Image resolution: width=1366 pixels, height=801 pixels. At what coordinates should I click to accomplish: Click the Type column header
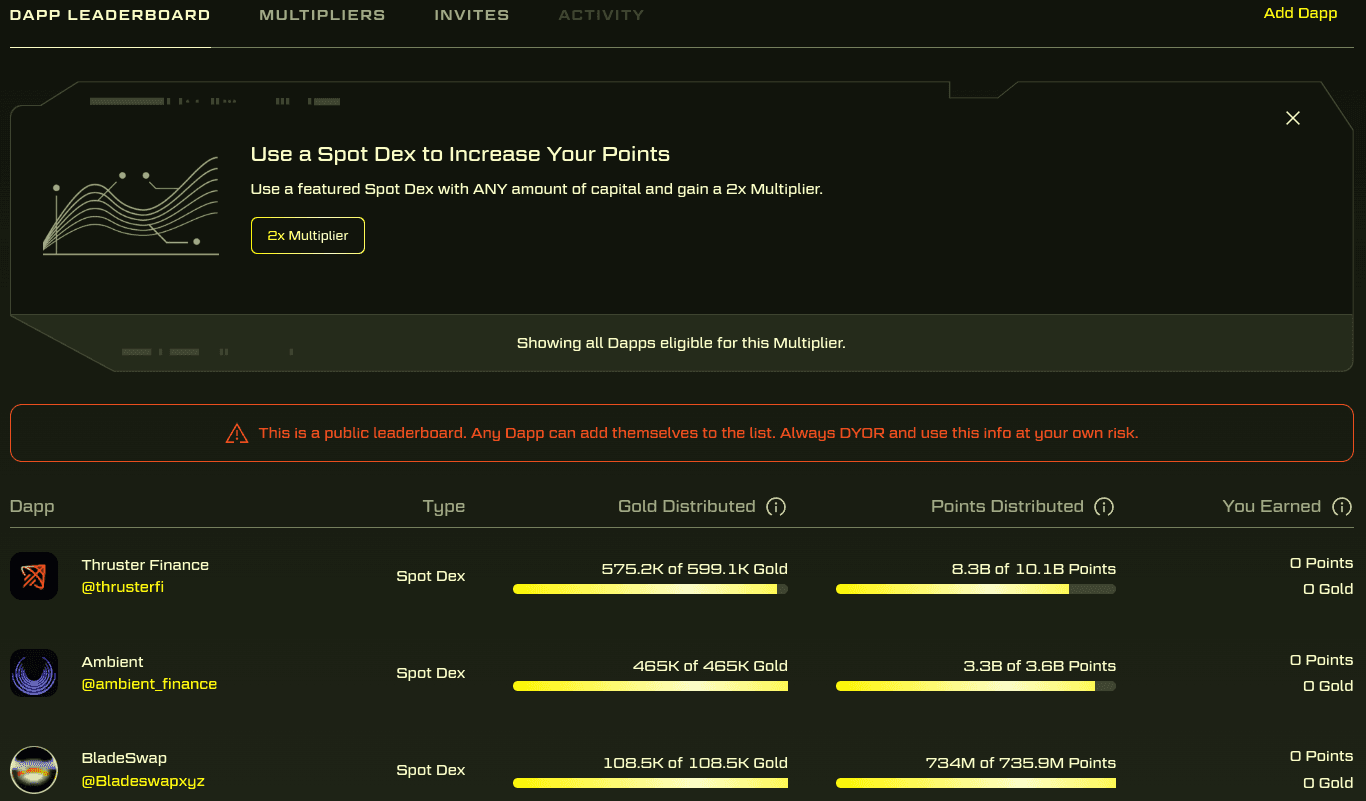pyautogui.click(x=444, y=507)
